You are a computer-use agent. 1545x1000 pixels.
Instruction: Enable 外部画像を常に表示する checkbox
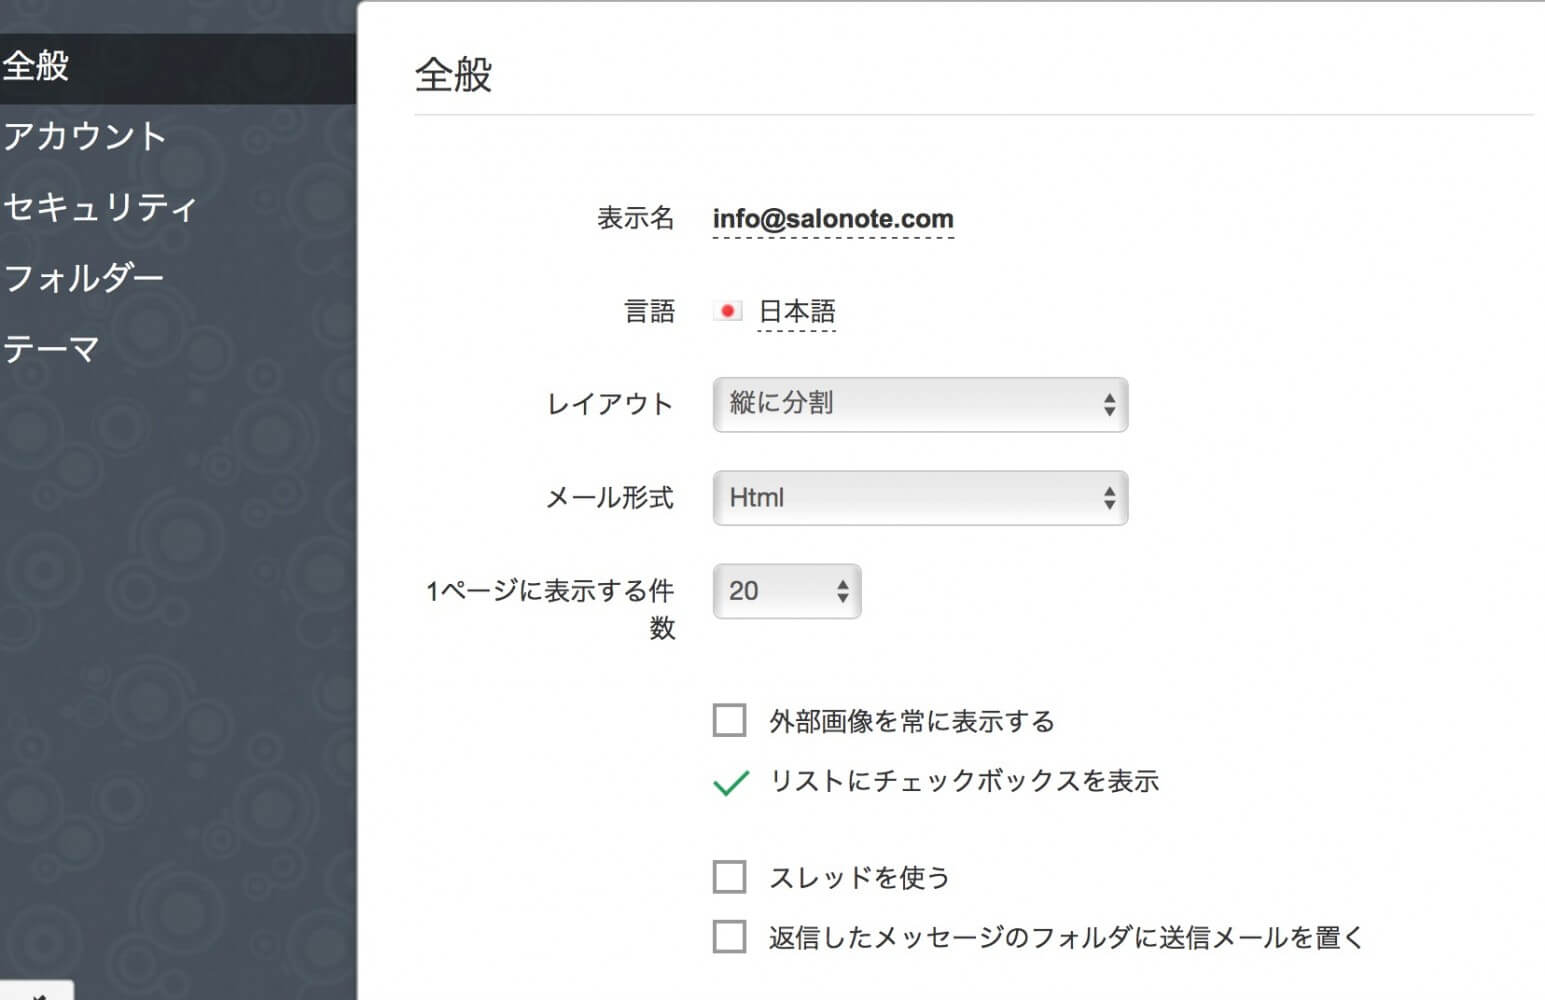tap(729, 720)
